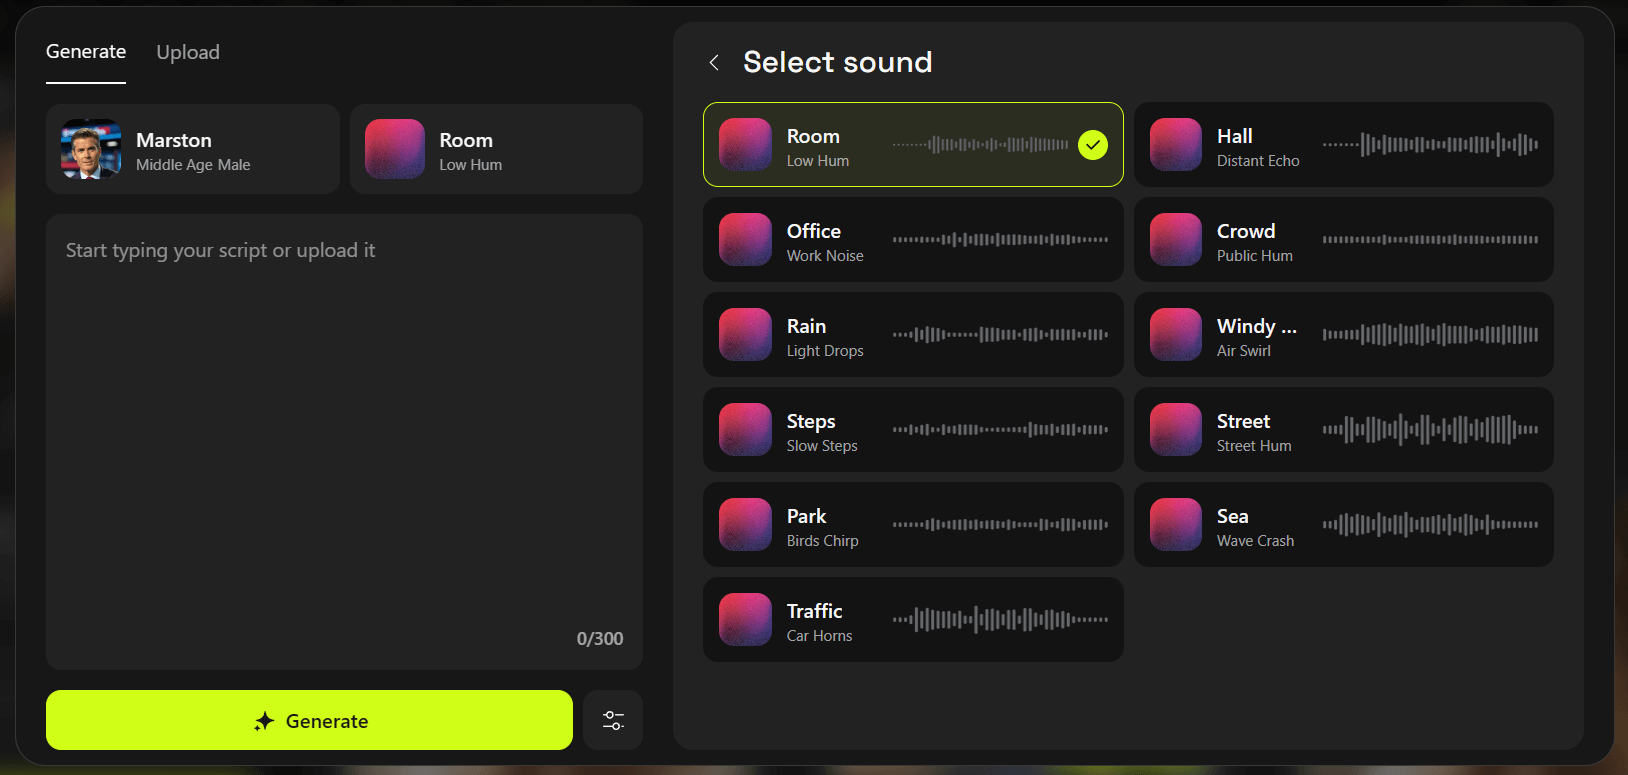
Task: Click the Office sound gradient icon
Action: click(745, 240)
